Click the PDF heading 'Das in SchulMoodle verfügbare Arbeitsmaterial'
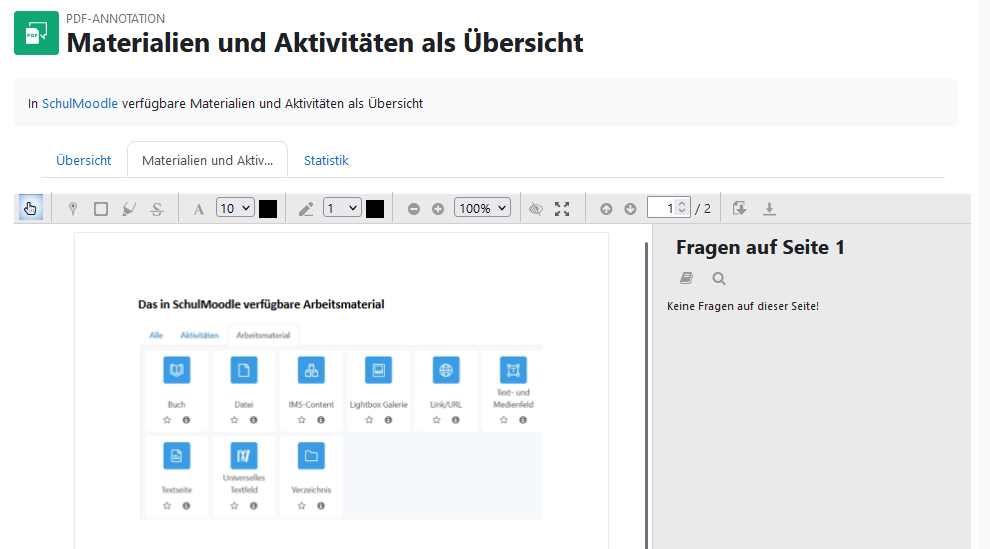 [x=261, y=304]
